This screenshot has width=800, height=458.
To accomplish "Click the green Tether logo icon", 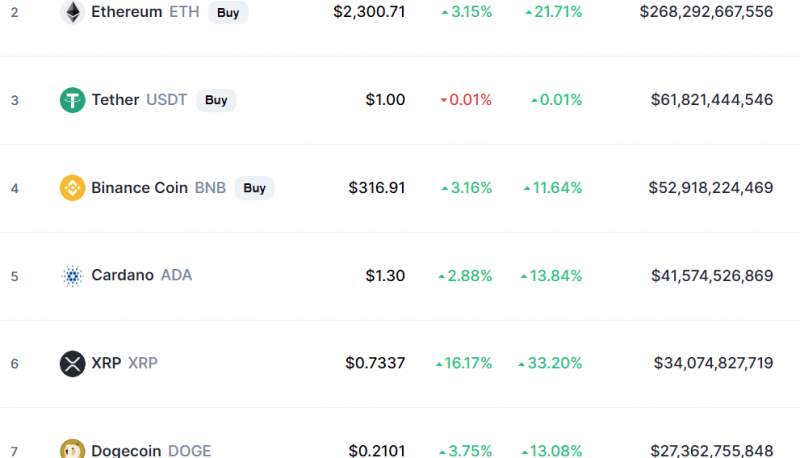I will pos(72,100).
